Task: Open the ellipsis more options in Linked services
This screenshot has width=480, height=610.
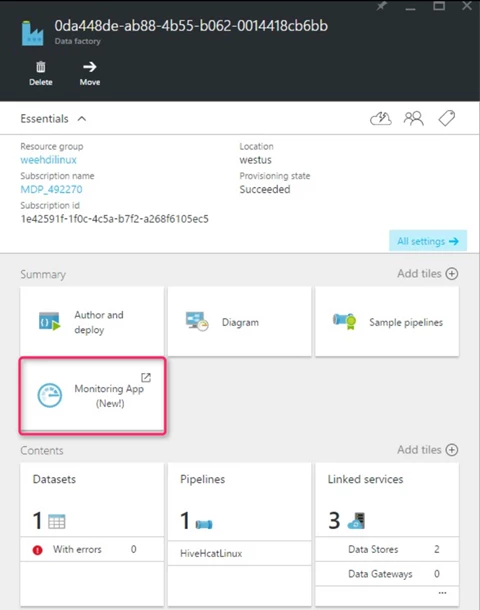Action: 443,593
